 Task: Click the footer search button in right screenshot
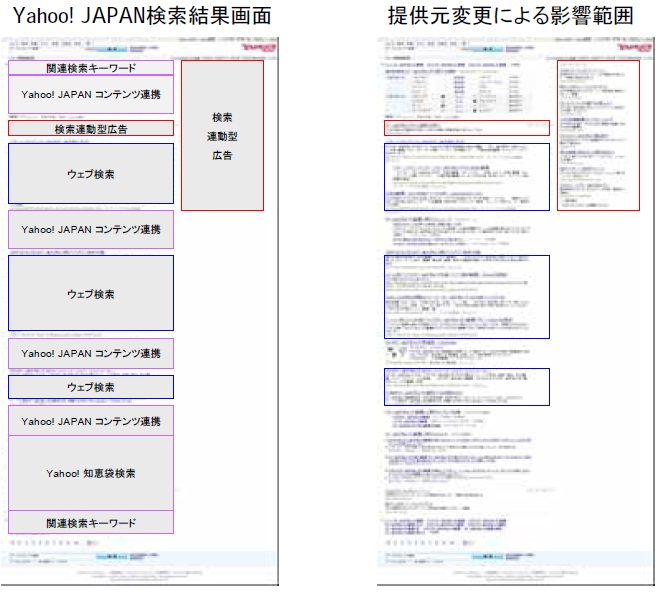tap(487, 556)
